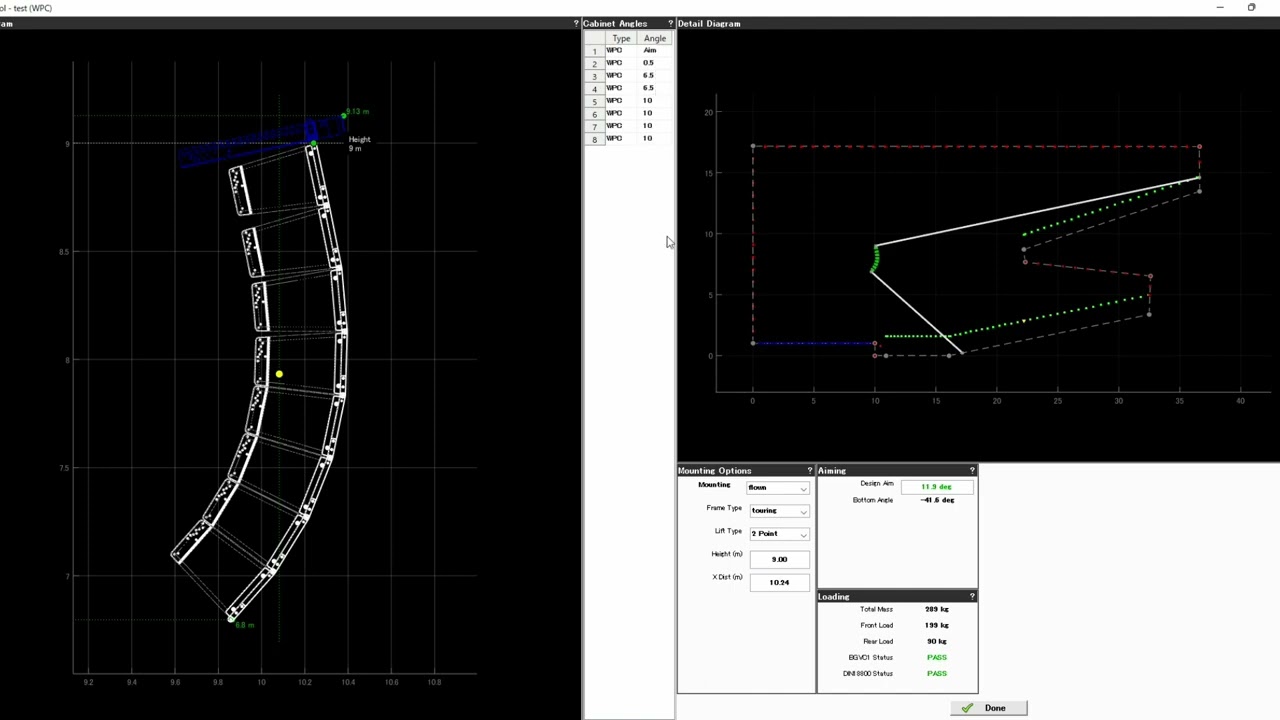Select cabinet row 2 header

(x=594, y=63)
